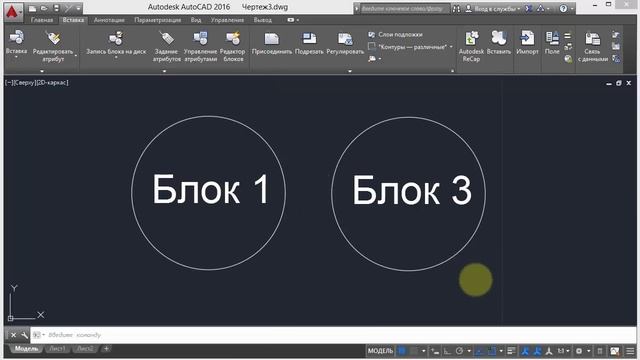The image size is (640, 360).
Task: Toggle ortho mode in status bar
Action: tap(447, 351)
